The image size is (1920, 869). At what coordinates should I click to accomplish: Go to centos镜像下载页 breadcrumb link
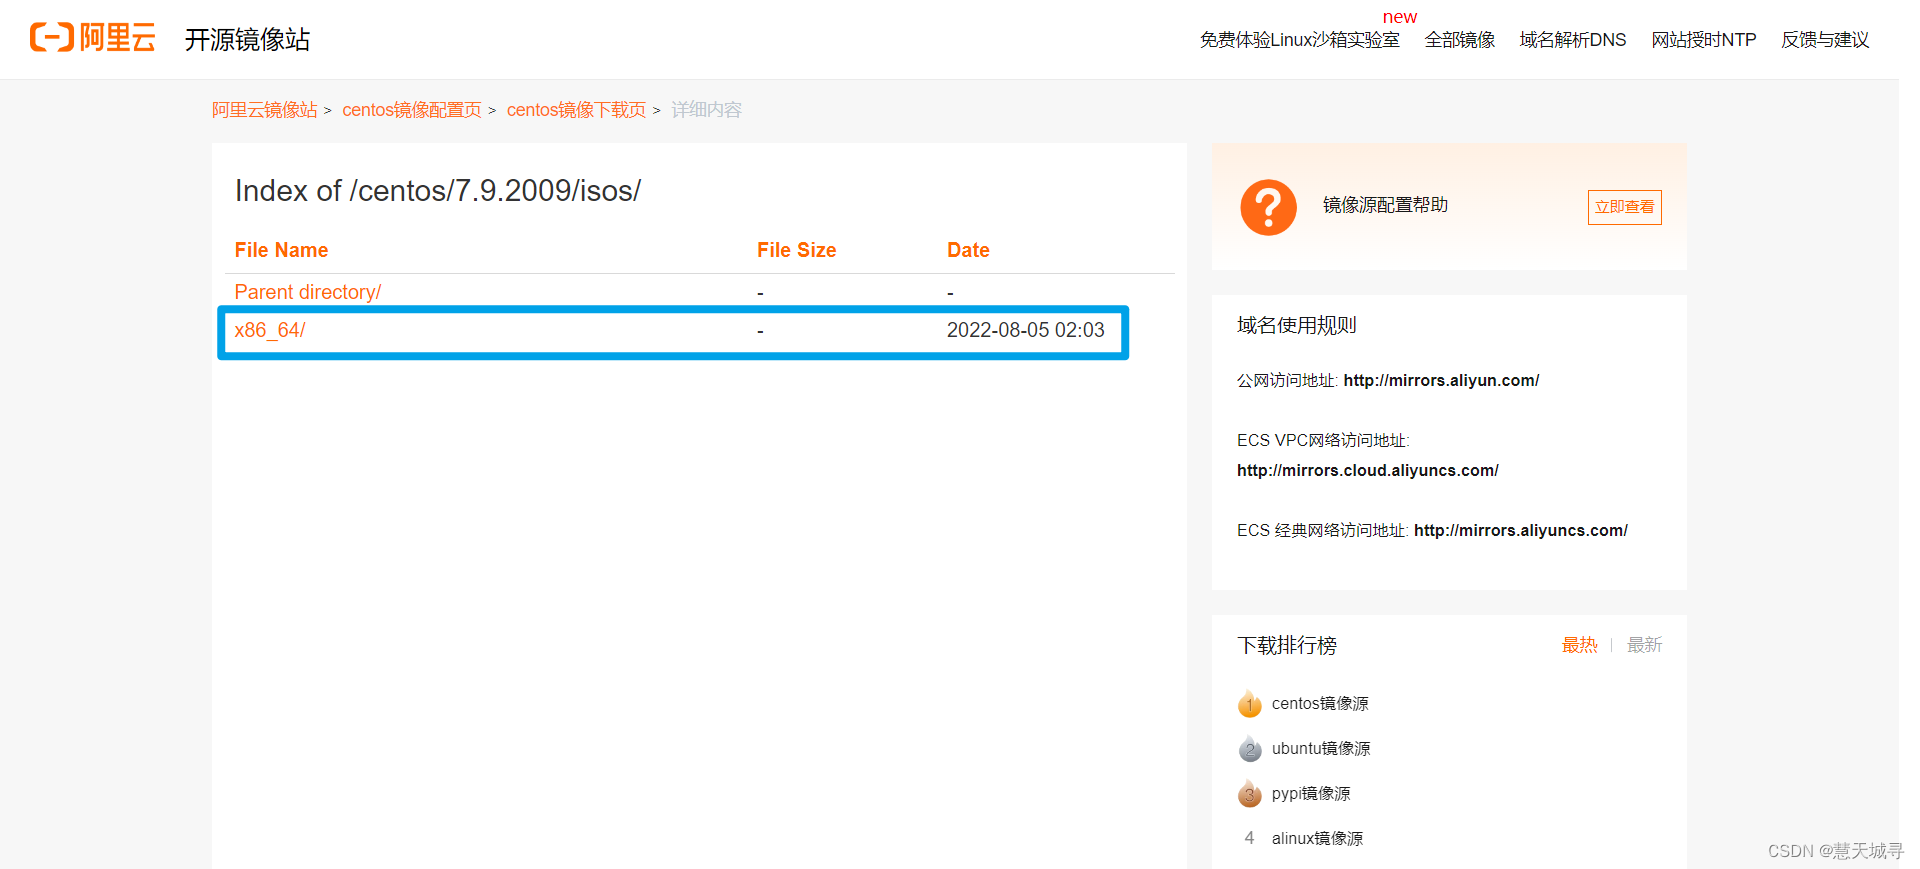point(576,110)
